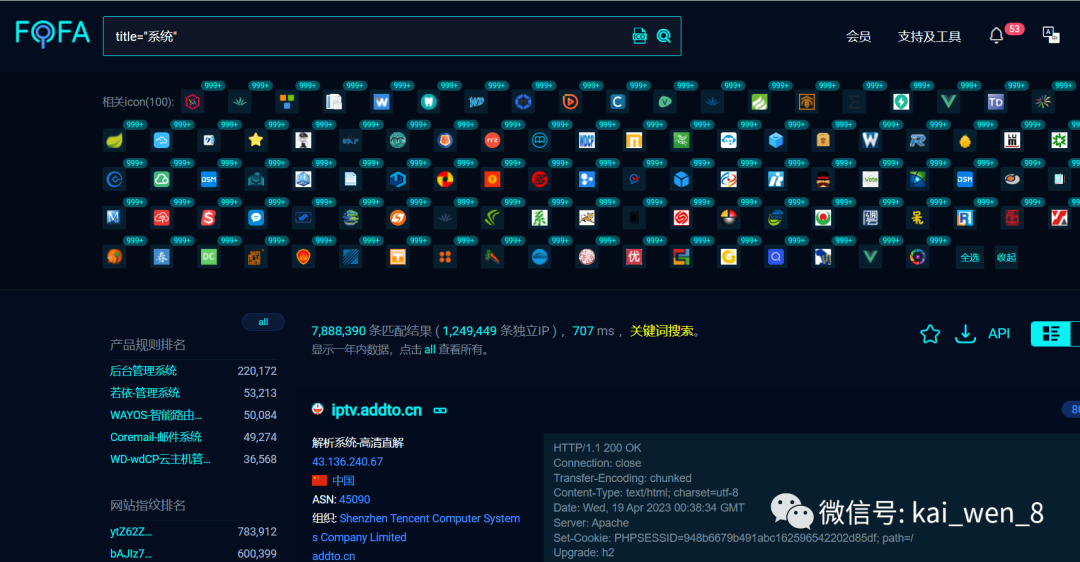Click the all pill above 产品规则排名
Viewport: 1080px width, 562px height.
tap(263, 322)
